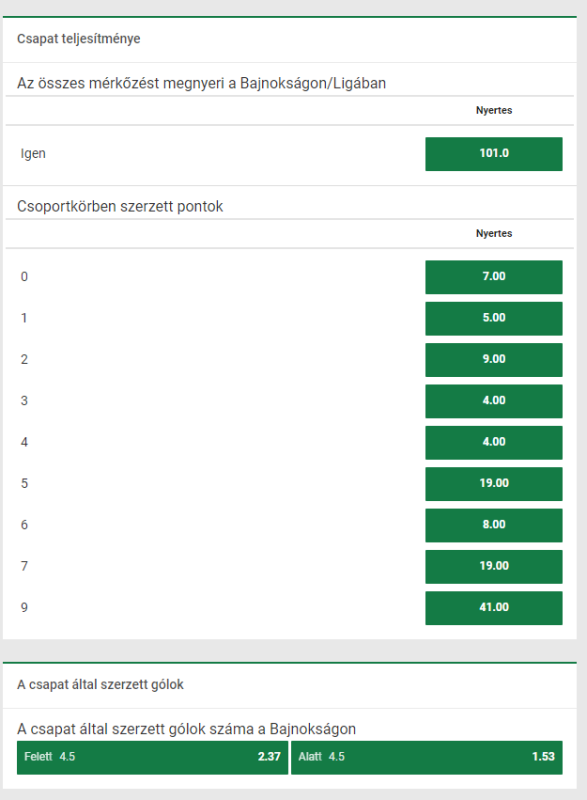Image resolution: width=587 pixels, height=800 pixels.
Task: Pick the 41.00 odds for 9 points
Action: pyautogui.click(x=494, y=608)
